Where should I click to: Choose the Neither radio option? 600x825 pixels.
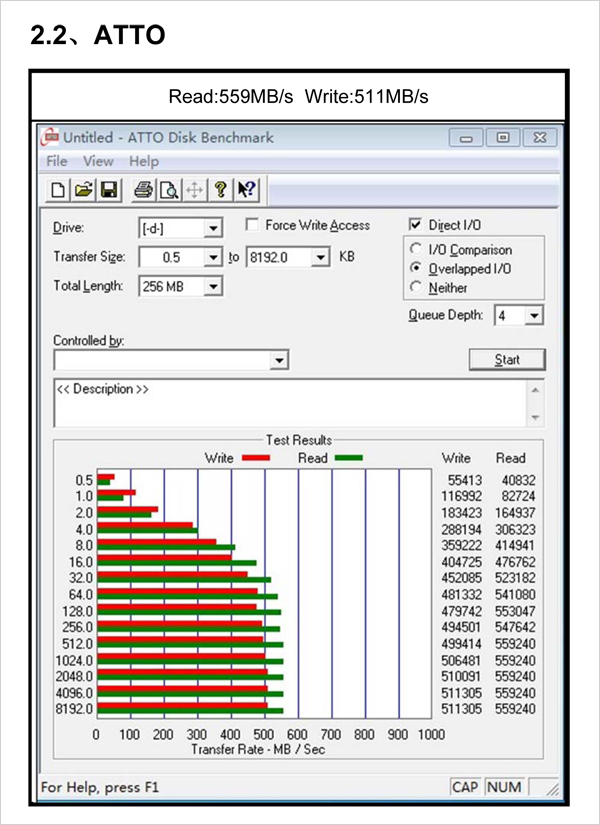tap(416, 287)
